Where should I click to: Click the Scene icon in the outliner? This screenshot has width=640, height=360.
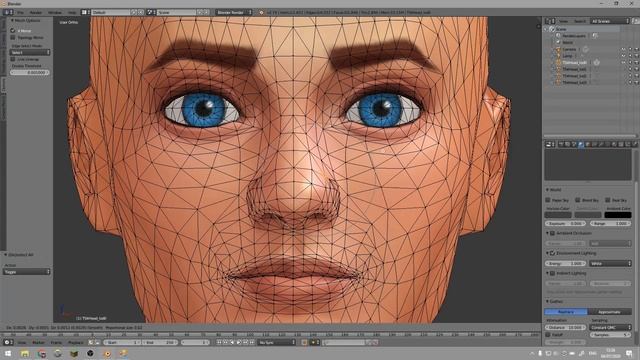[552, 29]
